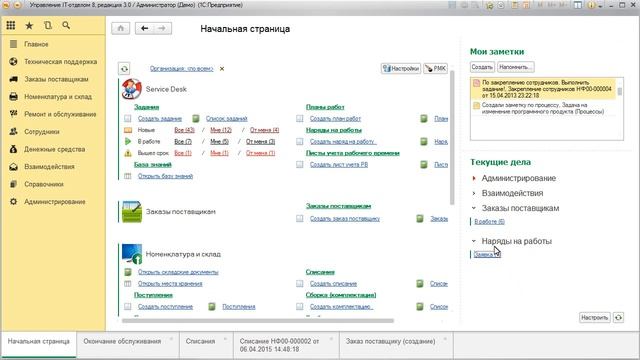Click green icon beside Поступления link
The width and height of the screenshot is (640, 360).
click(x=211, y=307)
